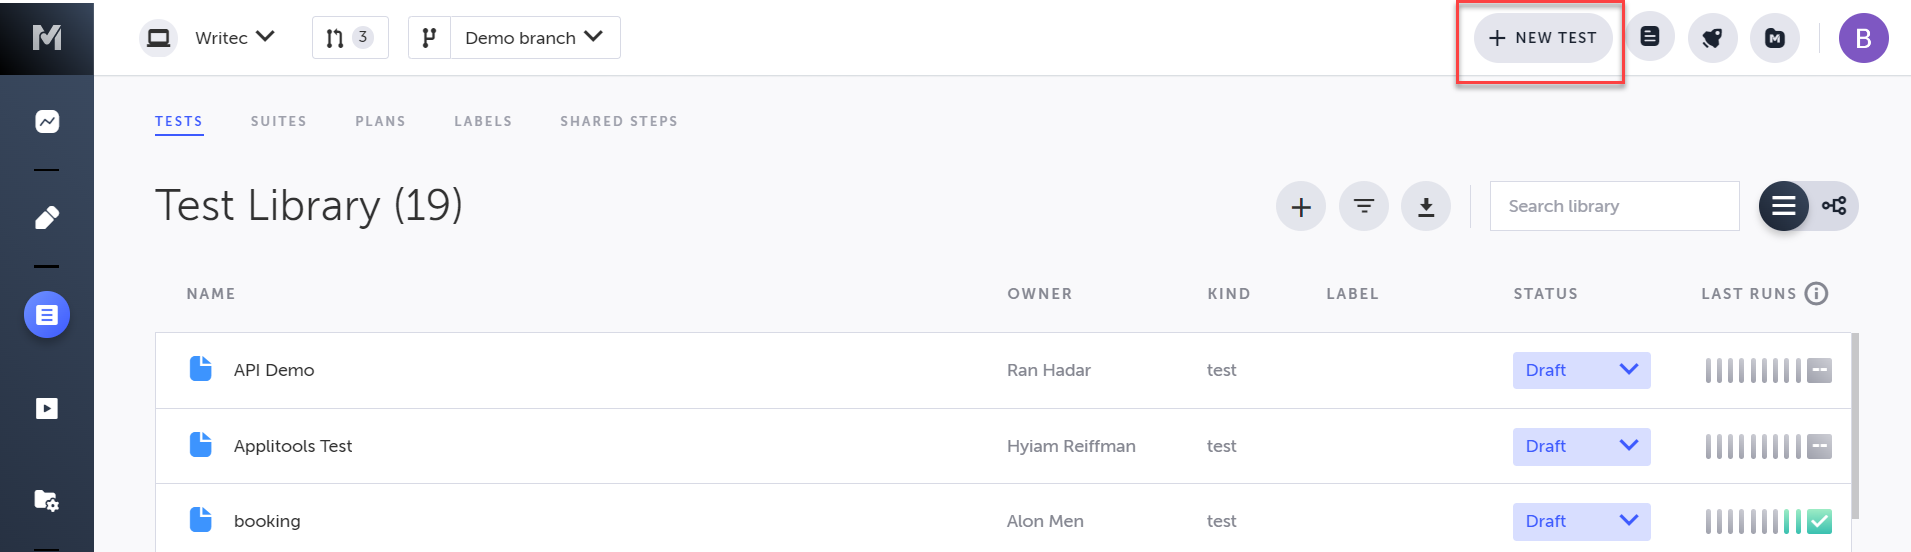Open the pull requests counter showing 3
This screenshot has height=552, width=1911.
tap(349, 38)
